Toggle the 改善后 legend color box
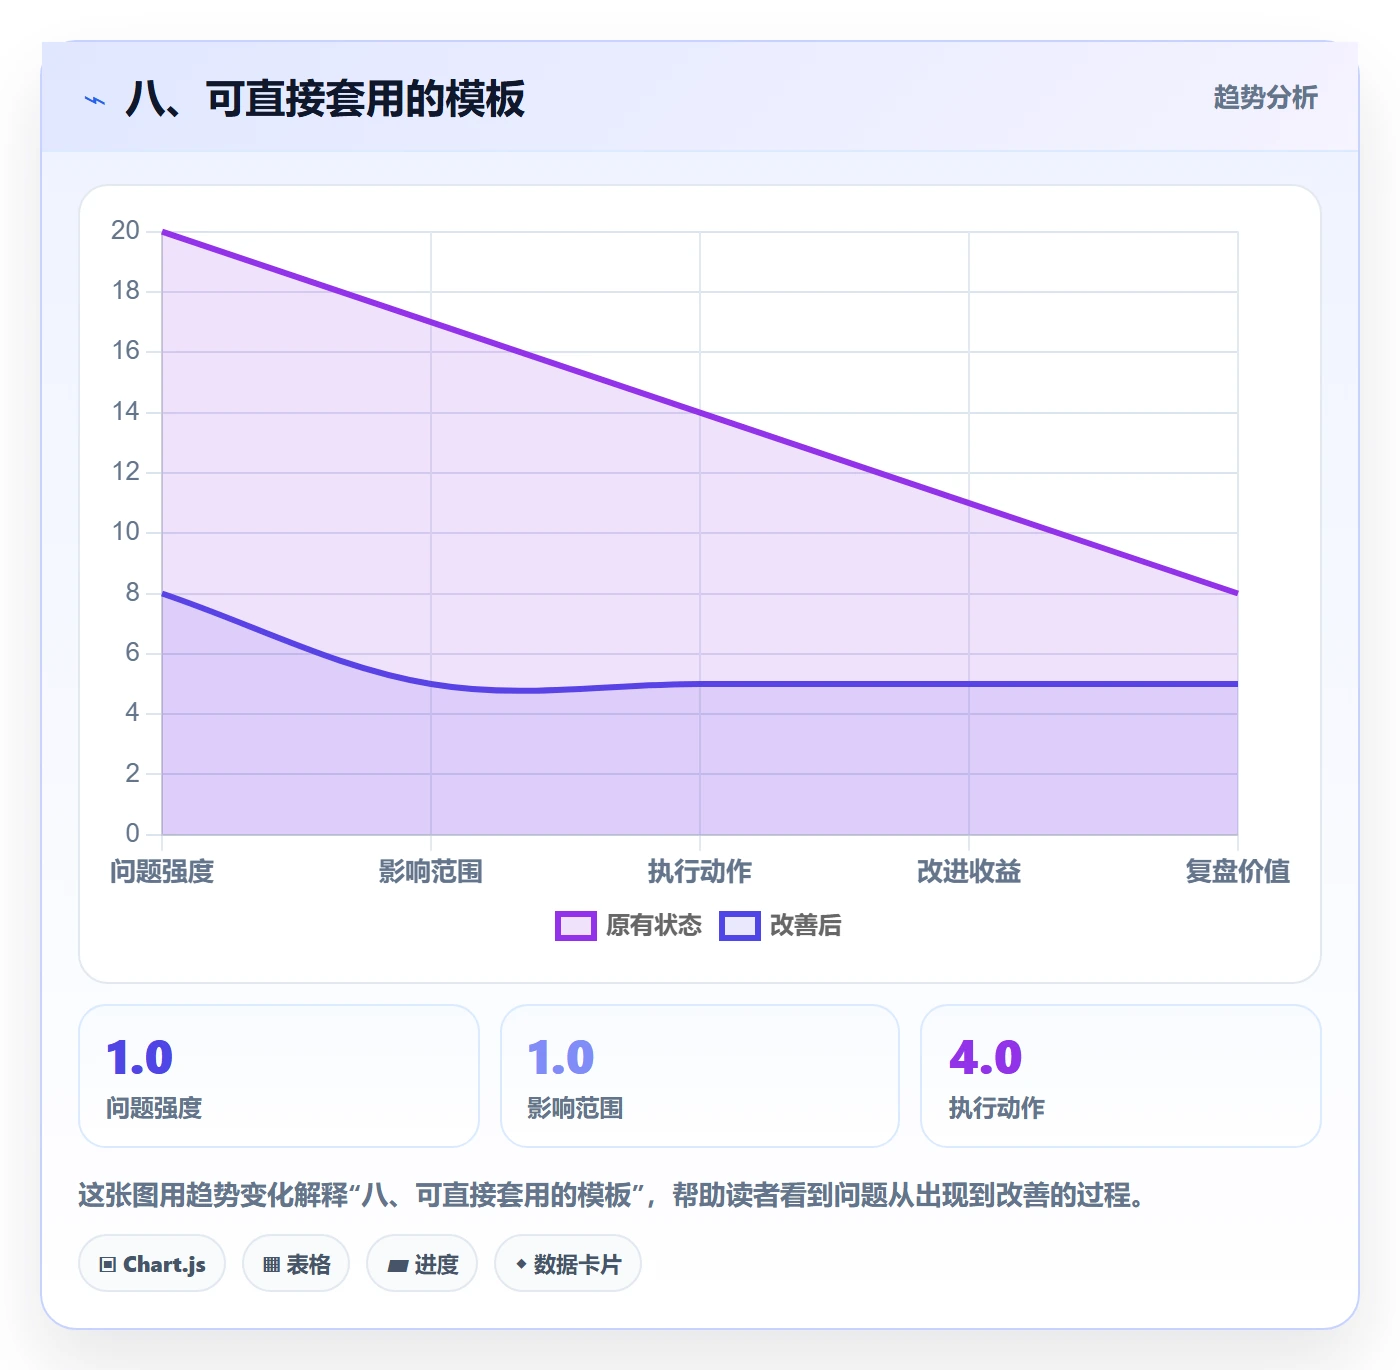Screen dimensions: 1400x1370 click(x=740, y=926)
